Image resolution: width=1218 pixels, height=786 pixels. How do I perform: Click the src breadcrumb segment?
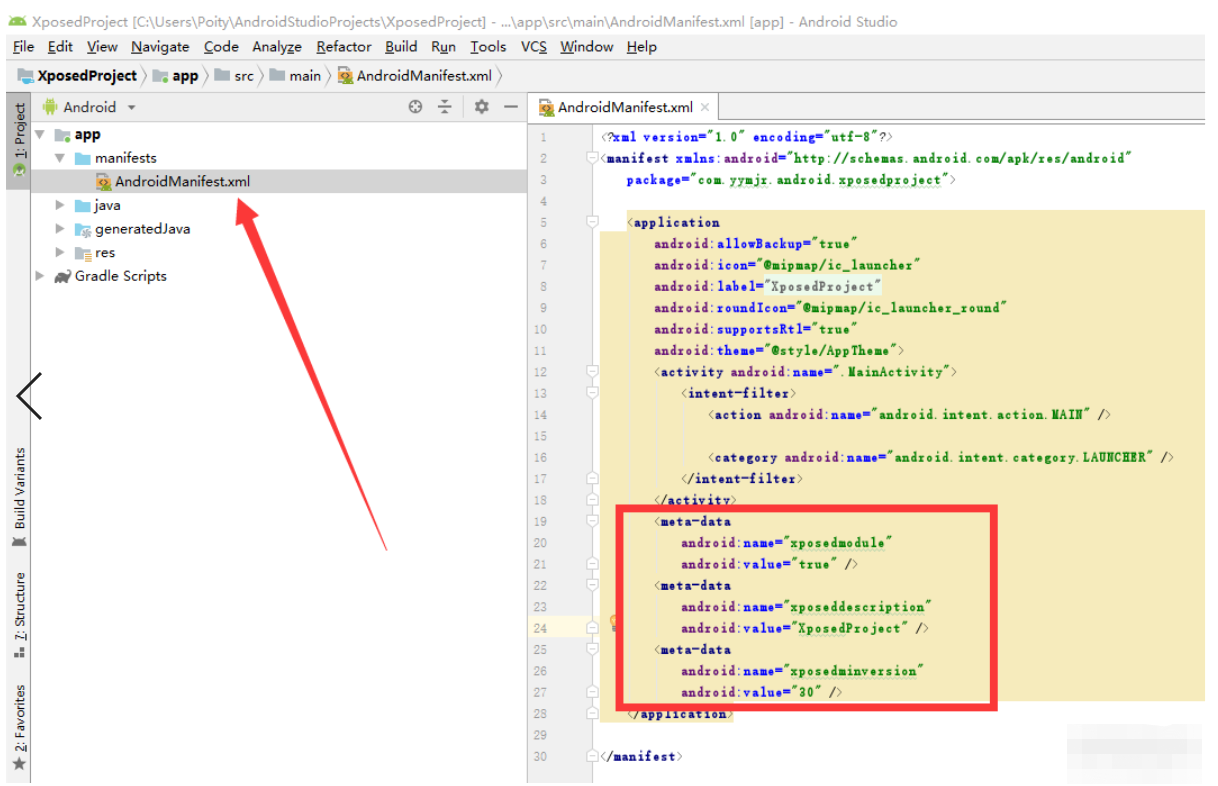(x=244, y=76)
